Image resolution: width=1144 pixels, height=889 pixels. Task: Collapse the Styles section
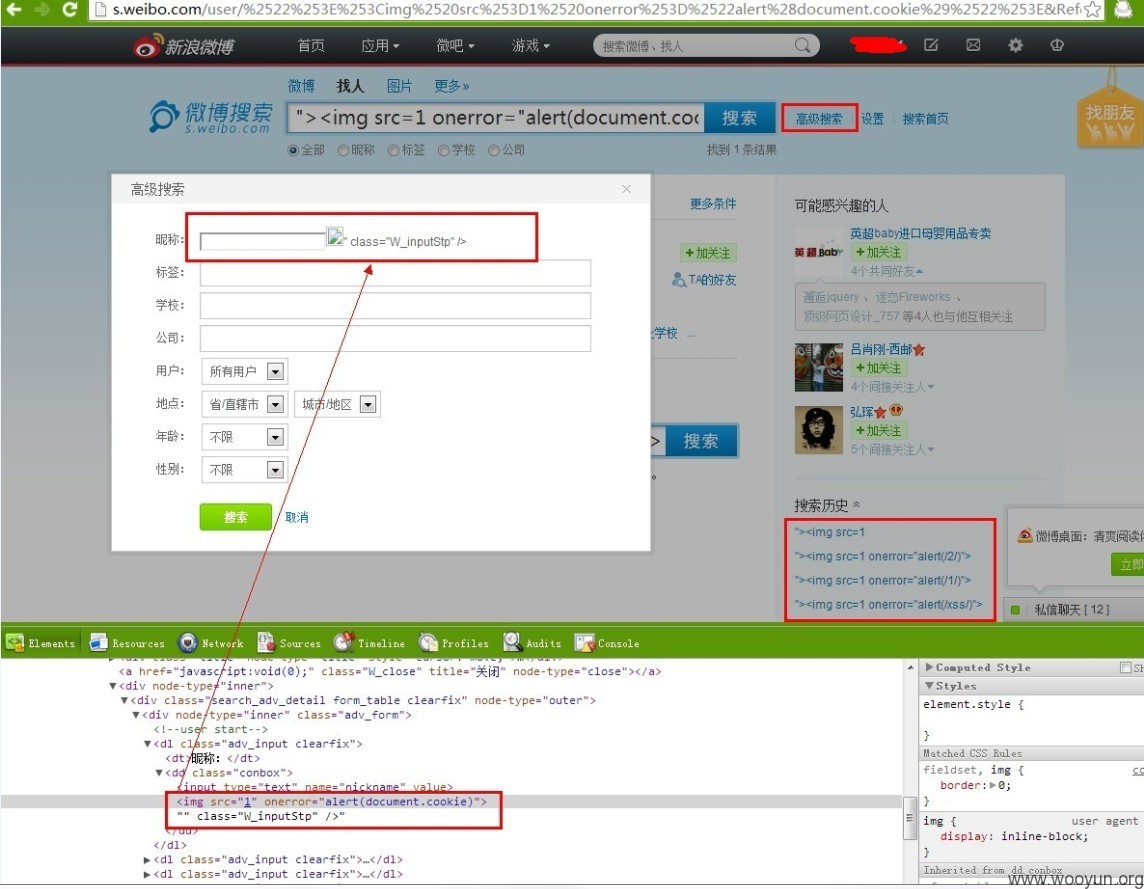click(930, 686)
